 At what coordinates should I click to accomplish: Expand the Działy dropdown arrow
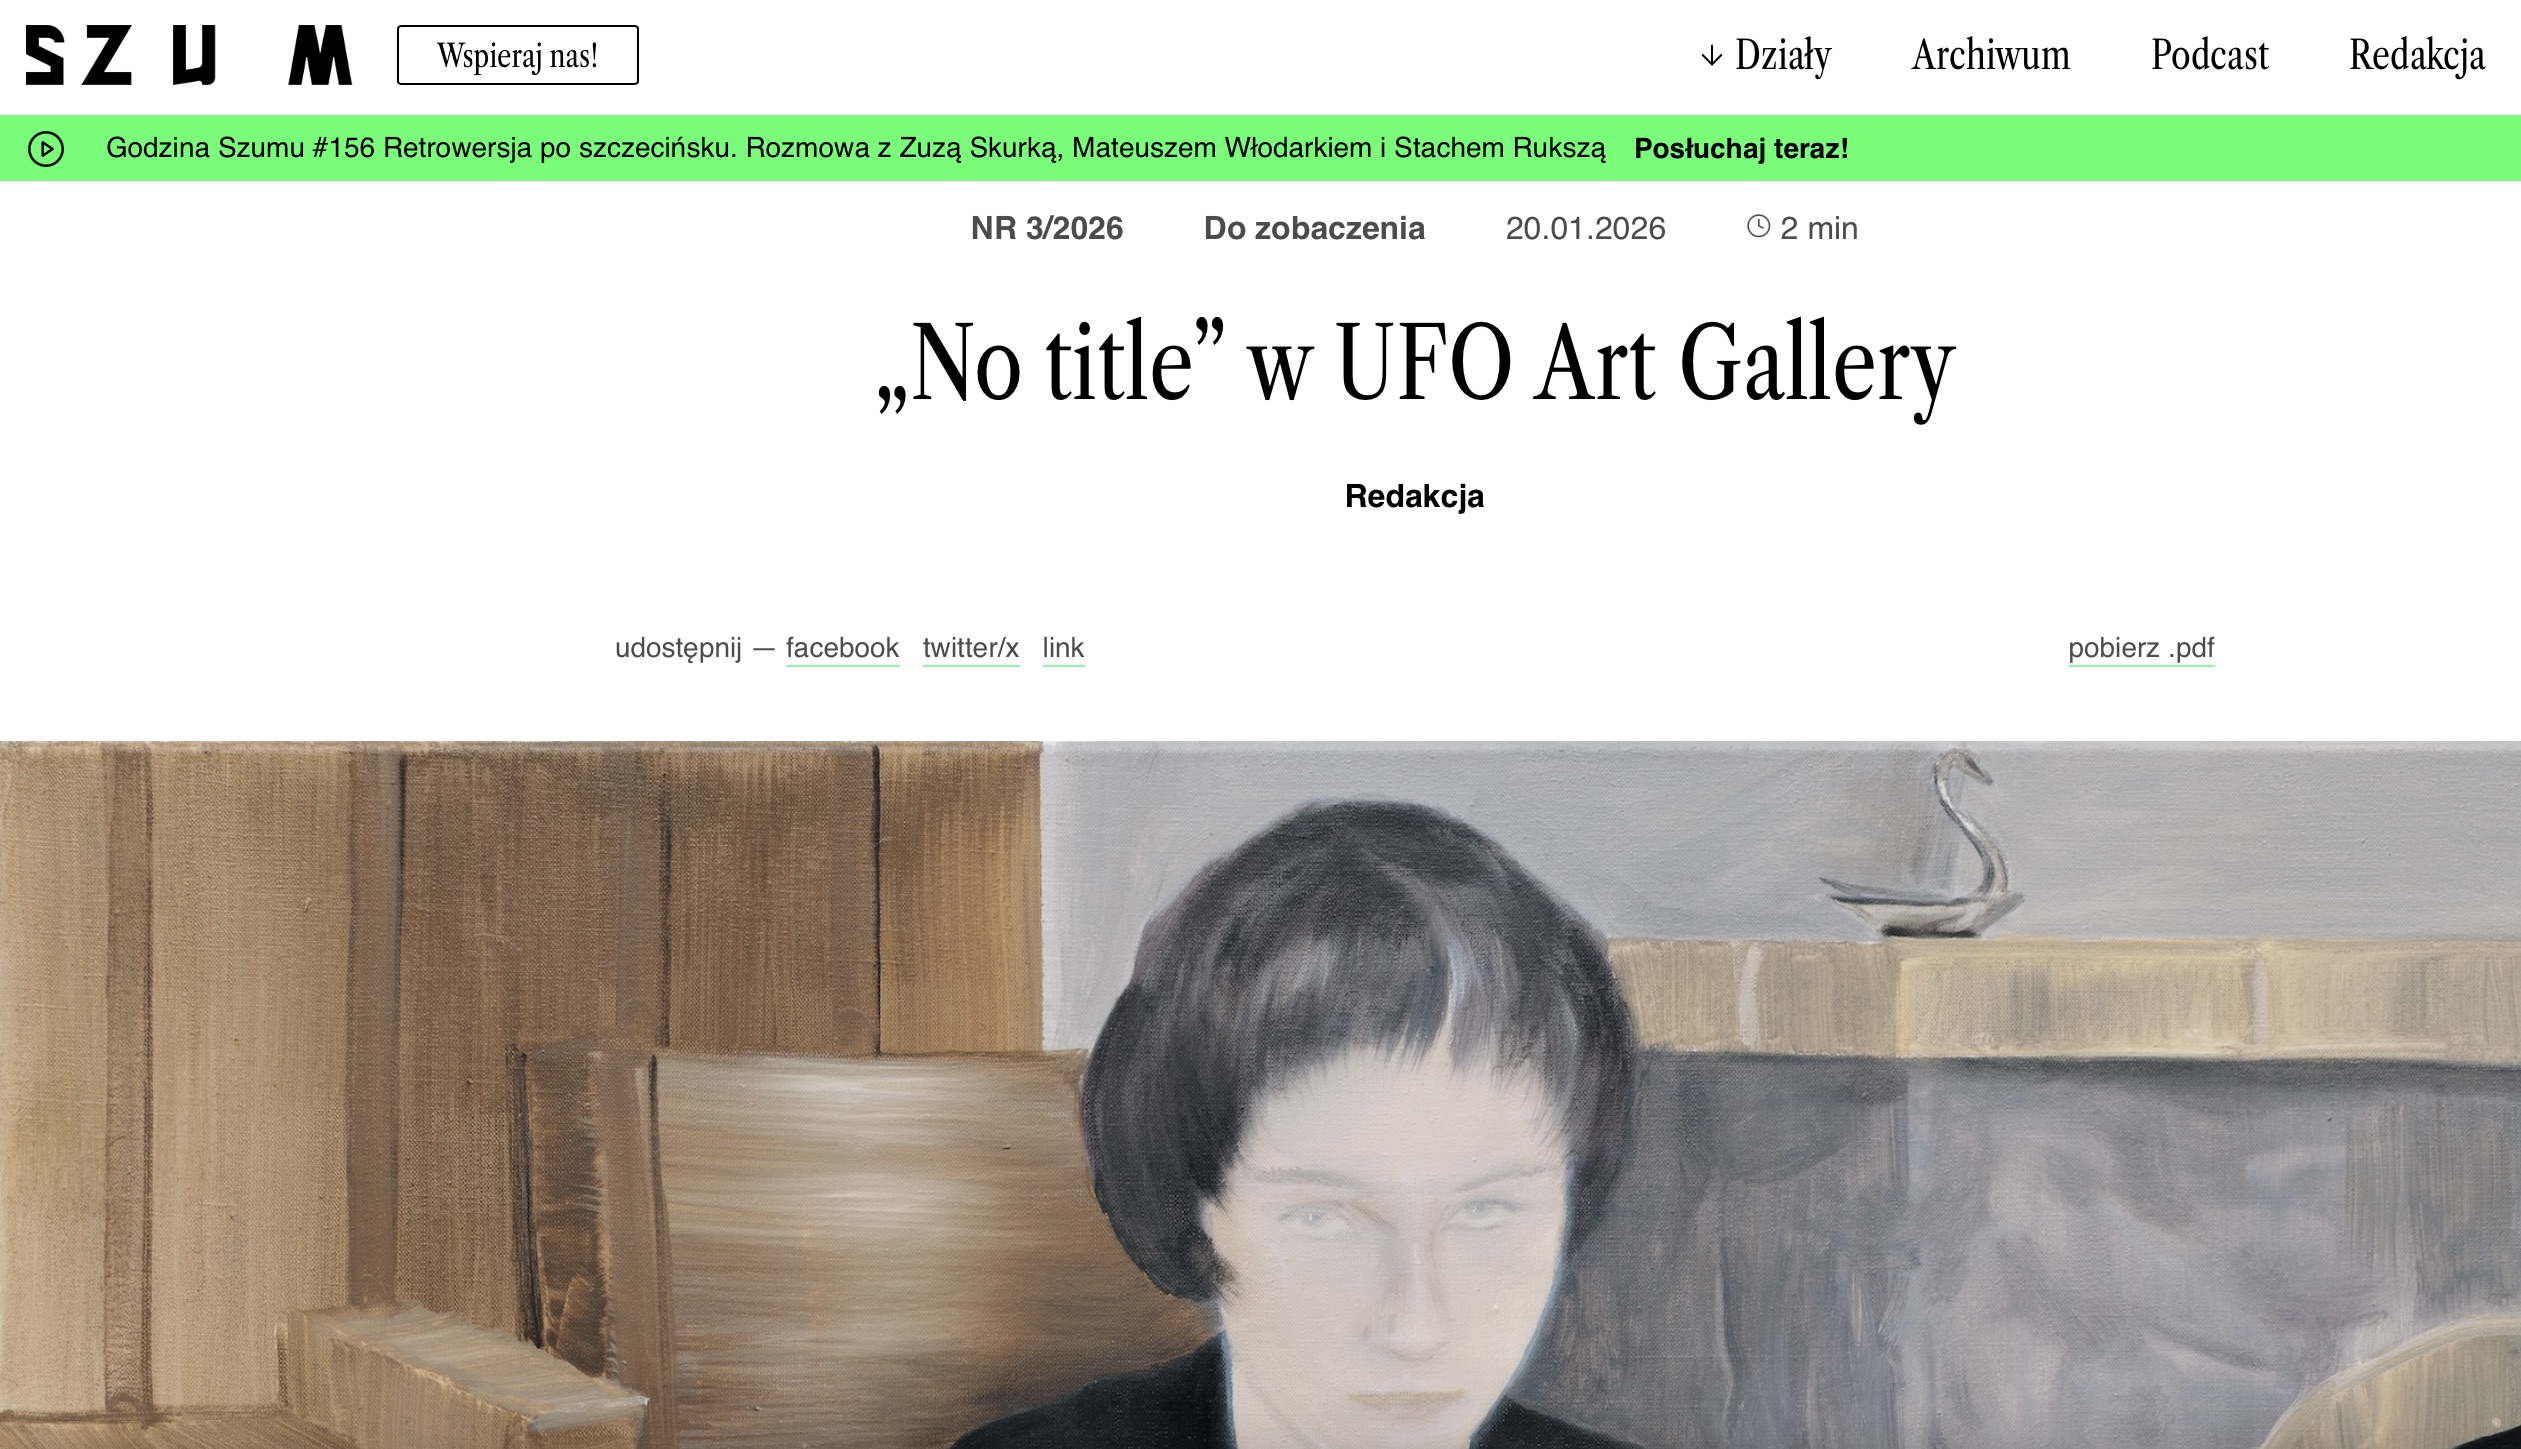[1712, 56]
